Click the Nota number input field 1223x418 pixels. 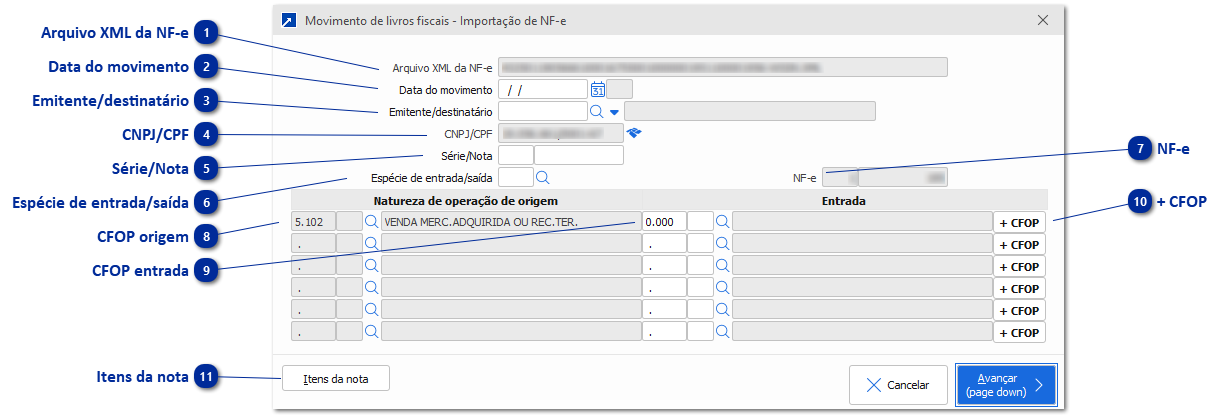coord(579,155)
